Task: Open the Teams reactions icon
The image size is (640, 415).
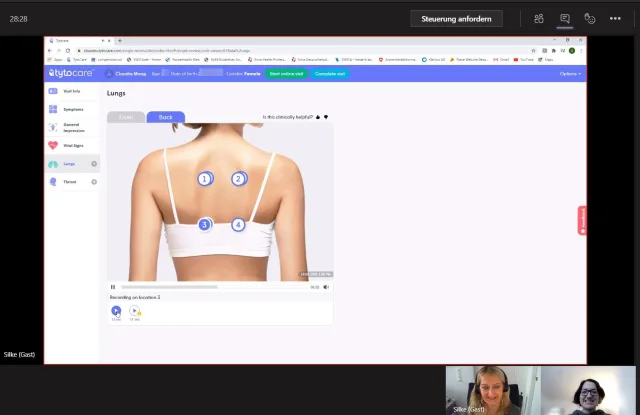Action: [x=590, y=18]
